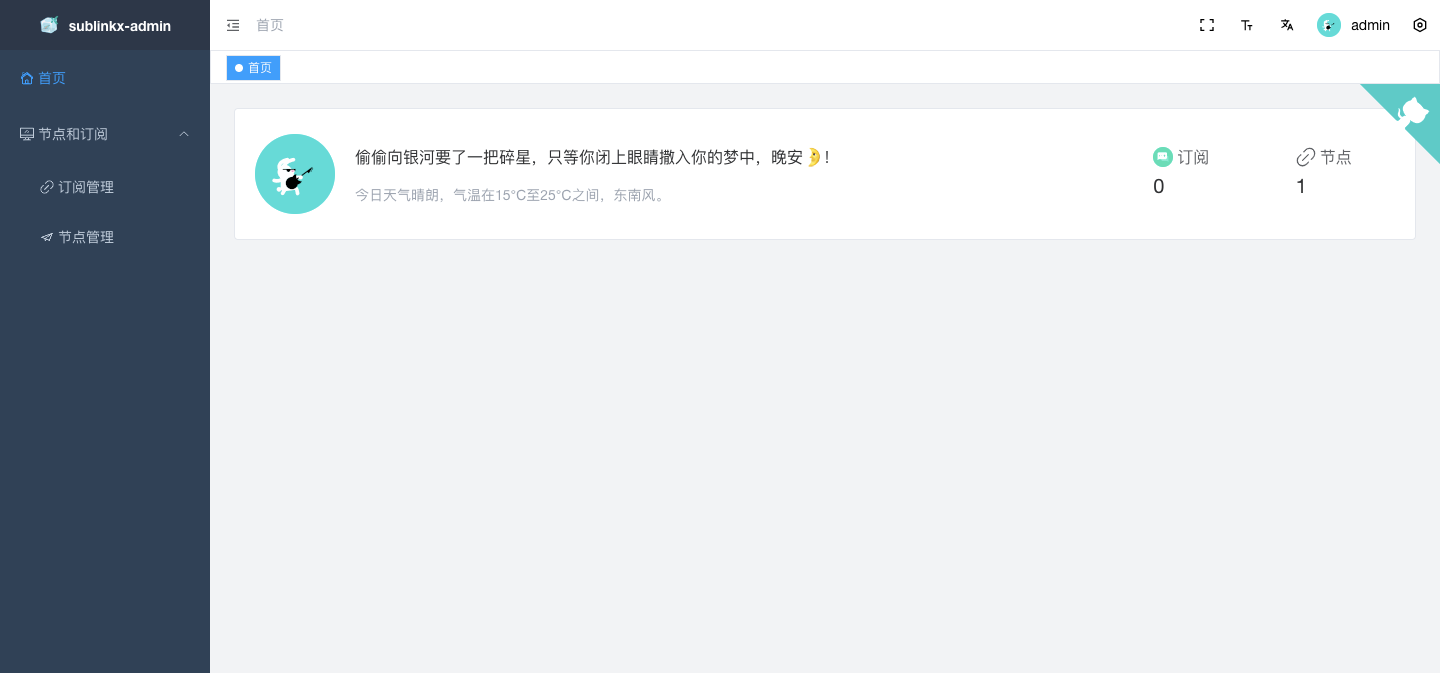Toggle fullscreen mode icon

point(1207,25)
